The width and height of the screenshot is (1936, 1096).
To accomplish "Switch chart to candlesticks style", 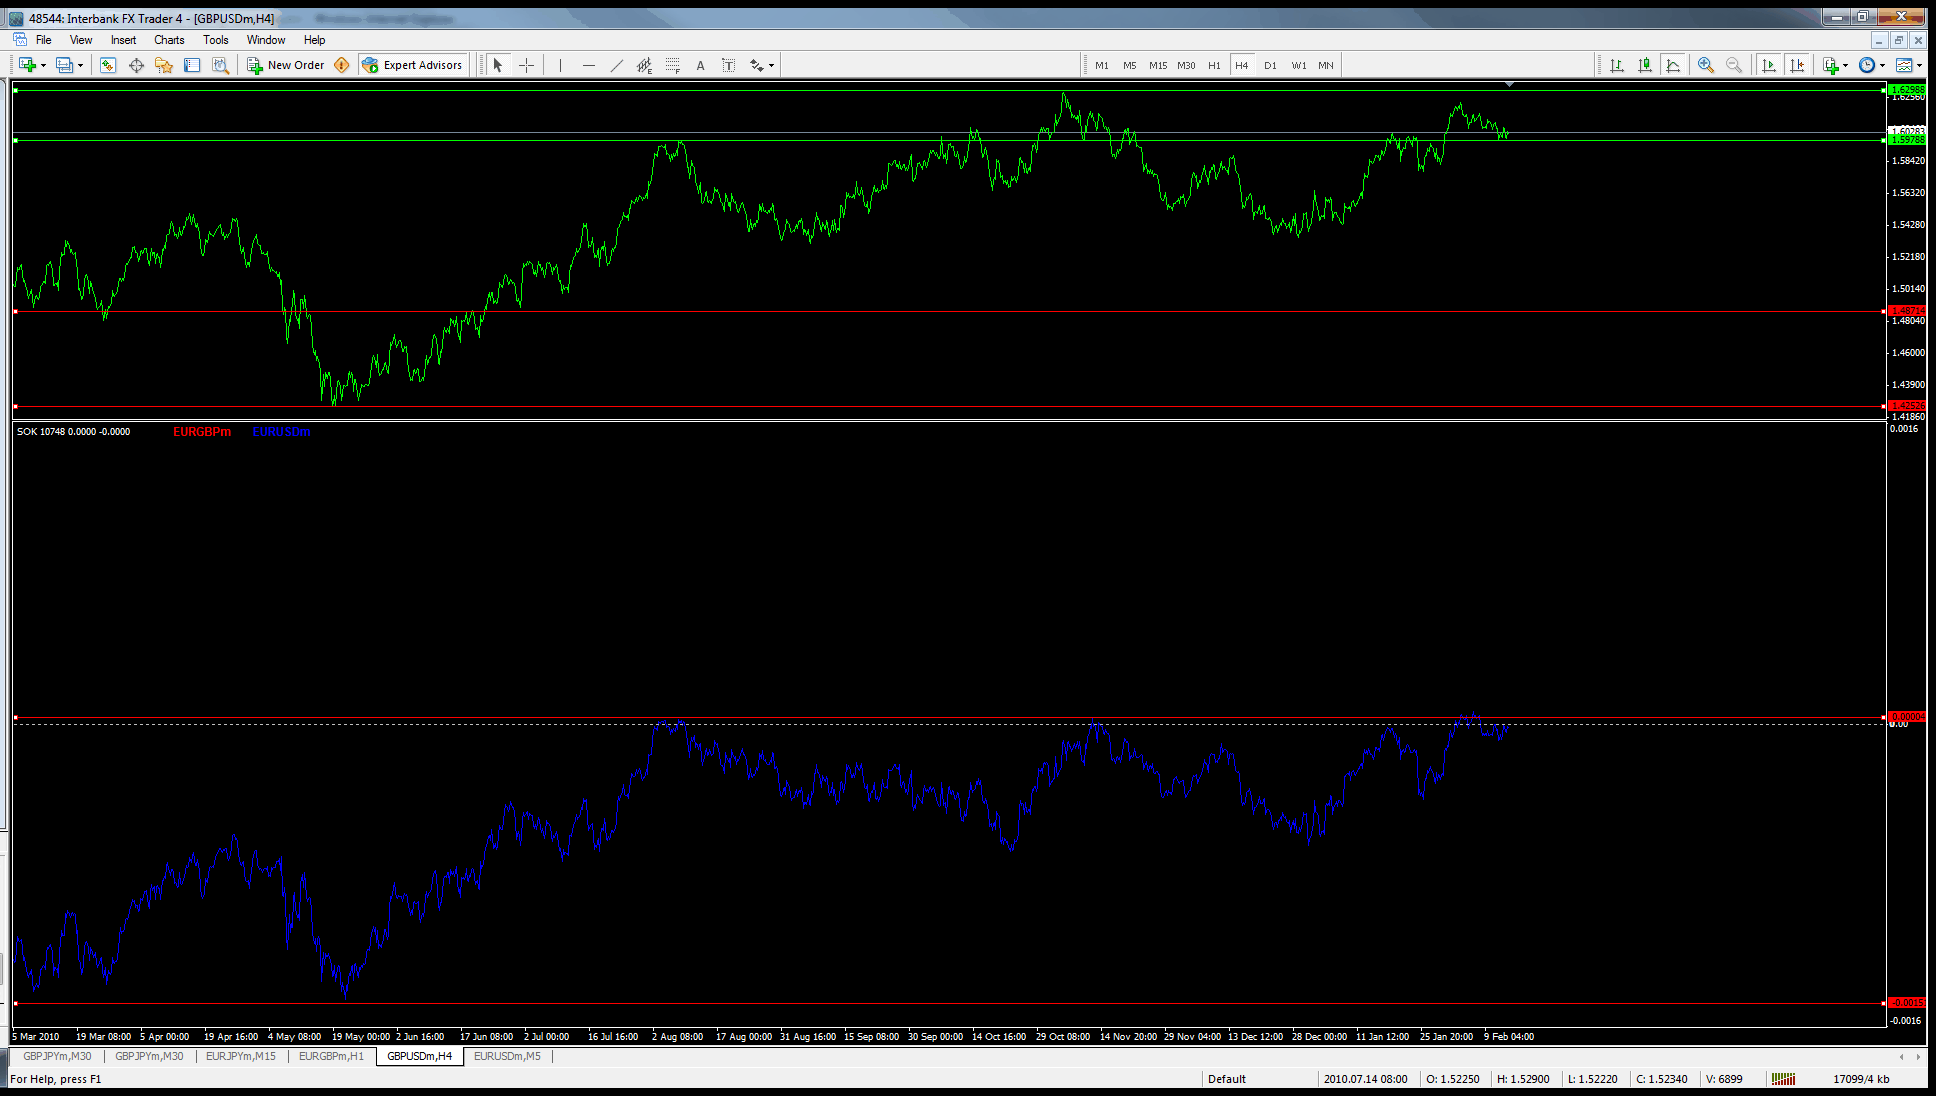I will pyautogui.click(x=1645, y=65).
